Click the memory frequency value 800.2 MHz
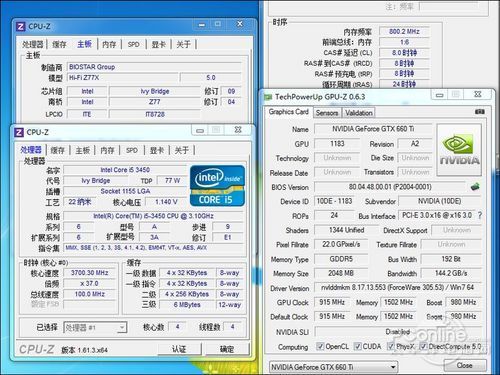Viewport: 500px width, 375px height. click(404, 31)
